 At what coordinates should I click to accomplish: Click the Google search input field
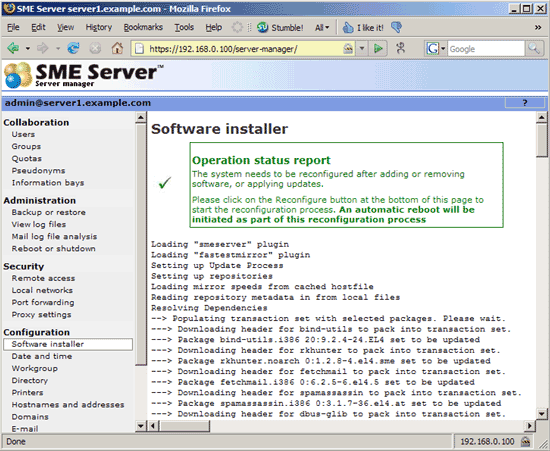pos(486,48)
